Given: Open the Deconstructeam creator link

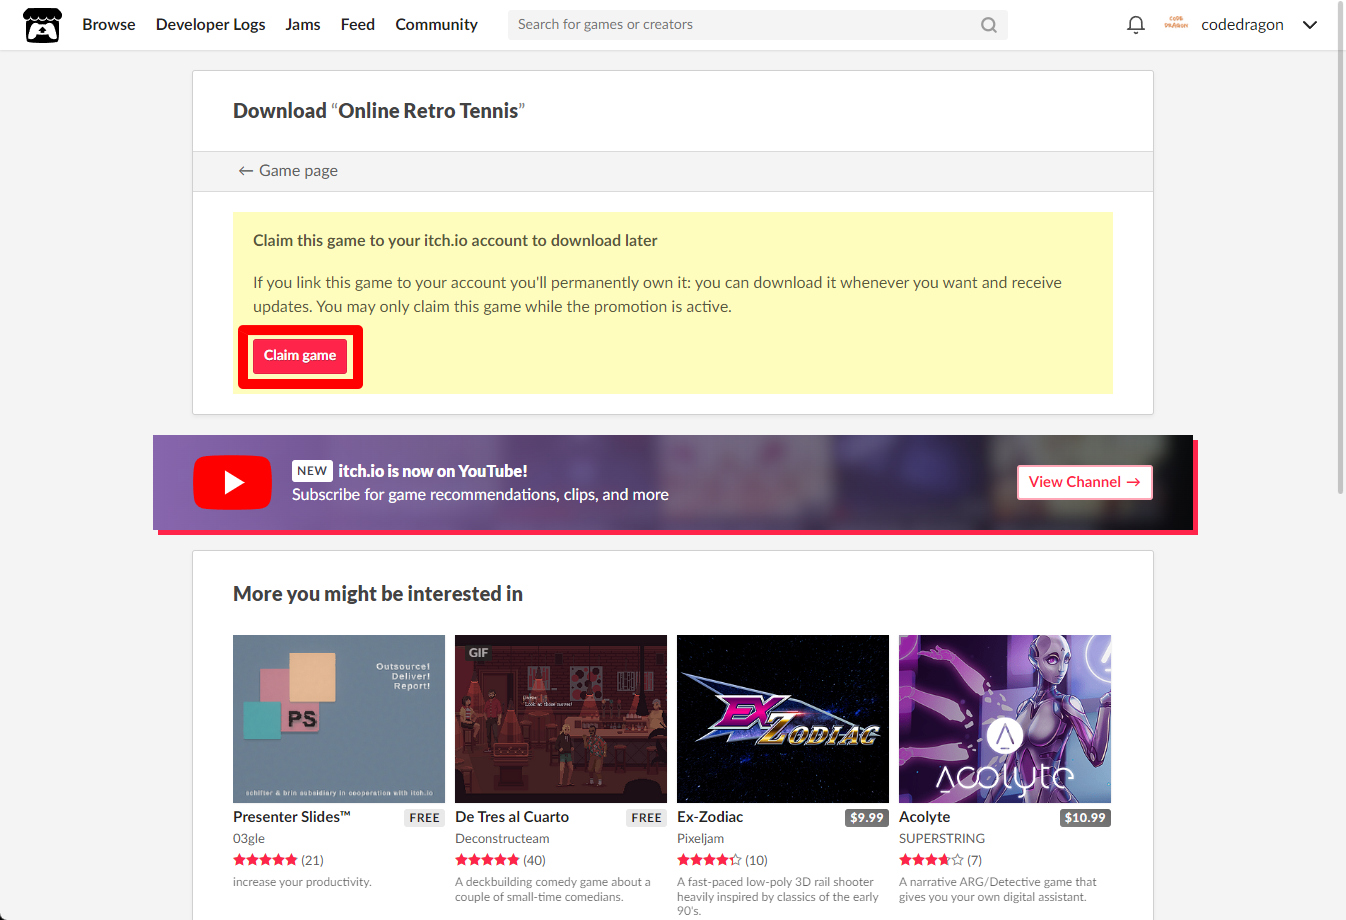Looking at the screenshot, I should tap(502, 839).
